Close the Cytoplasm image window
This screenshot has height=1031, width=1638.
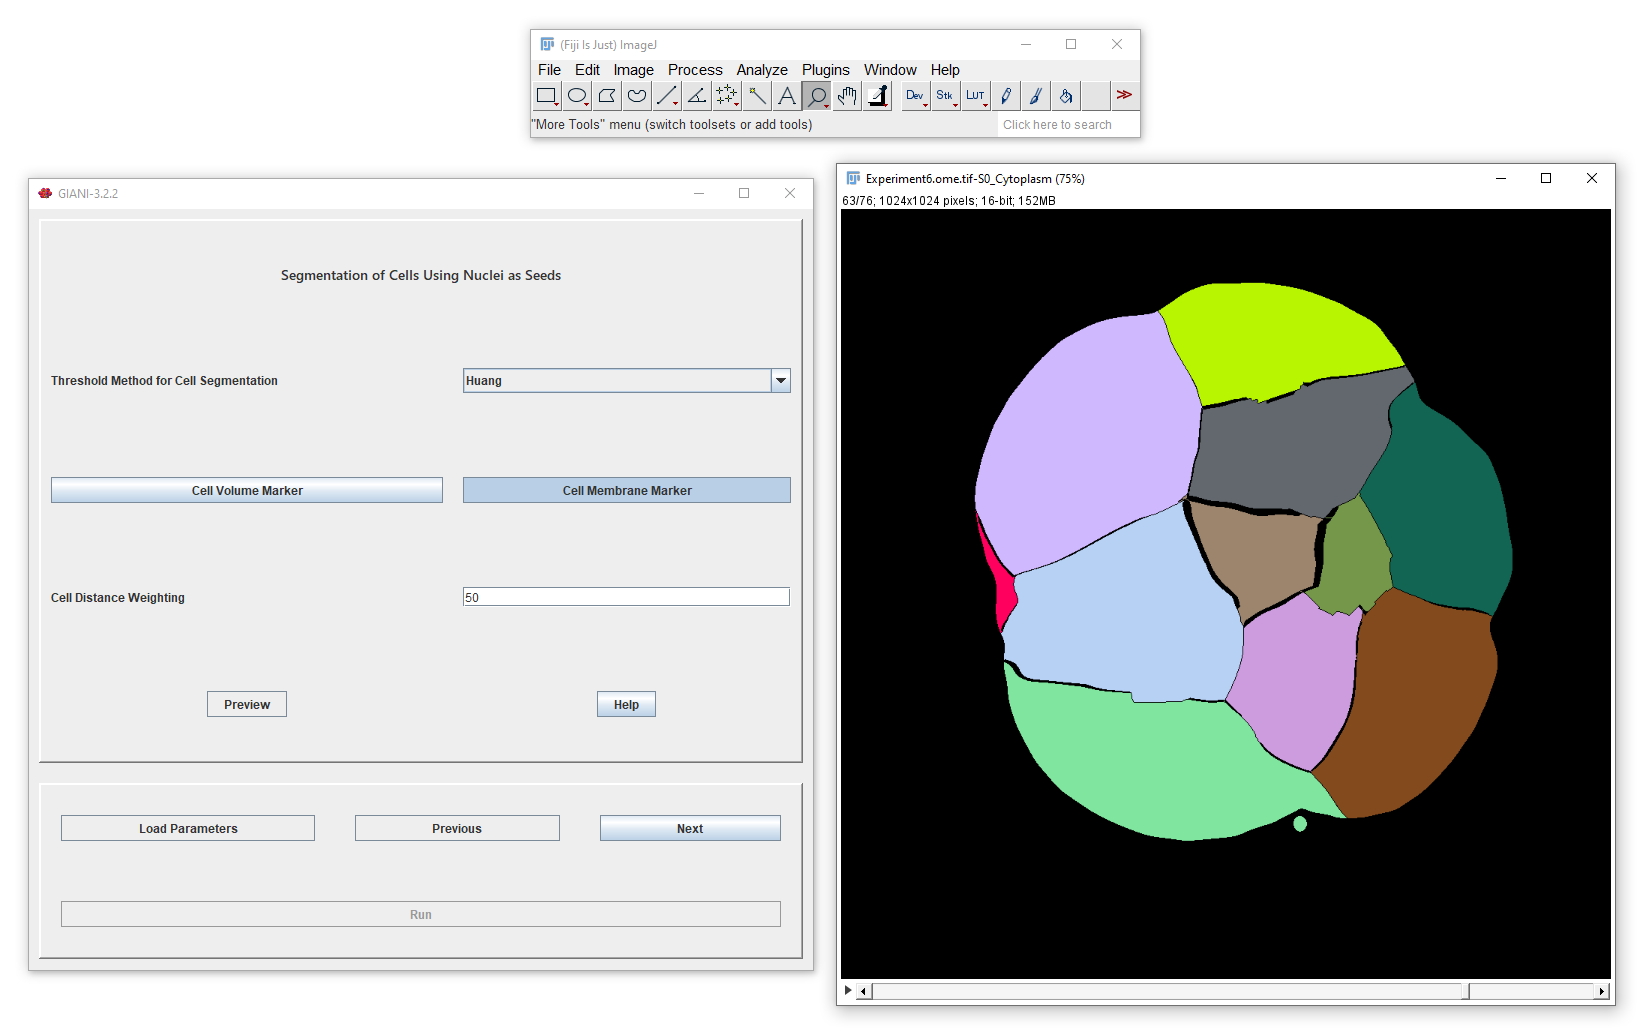[1592, 178]
